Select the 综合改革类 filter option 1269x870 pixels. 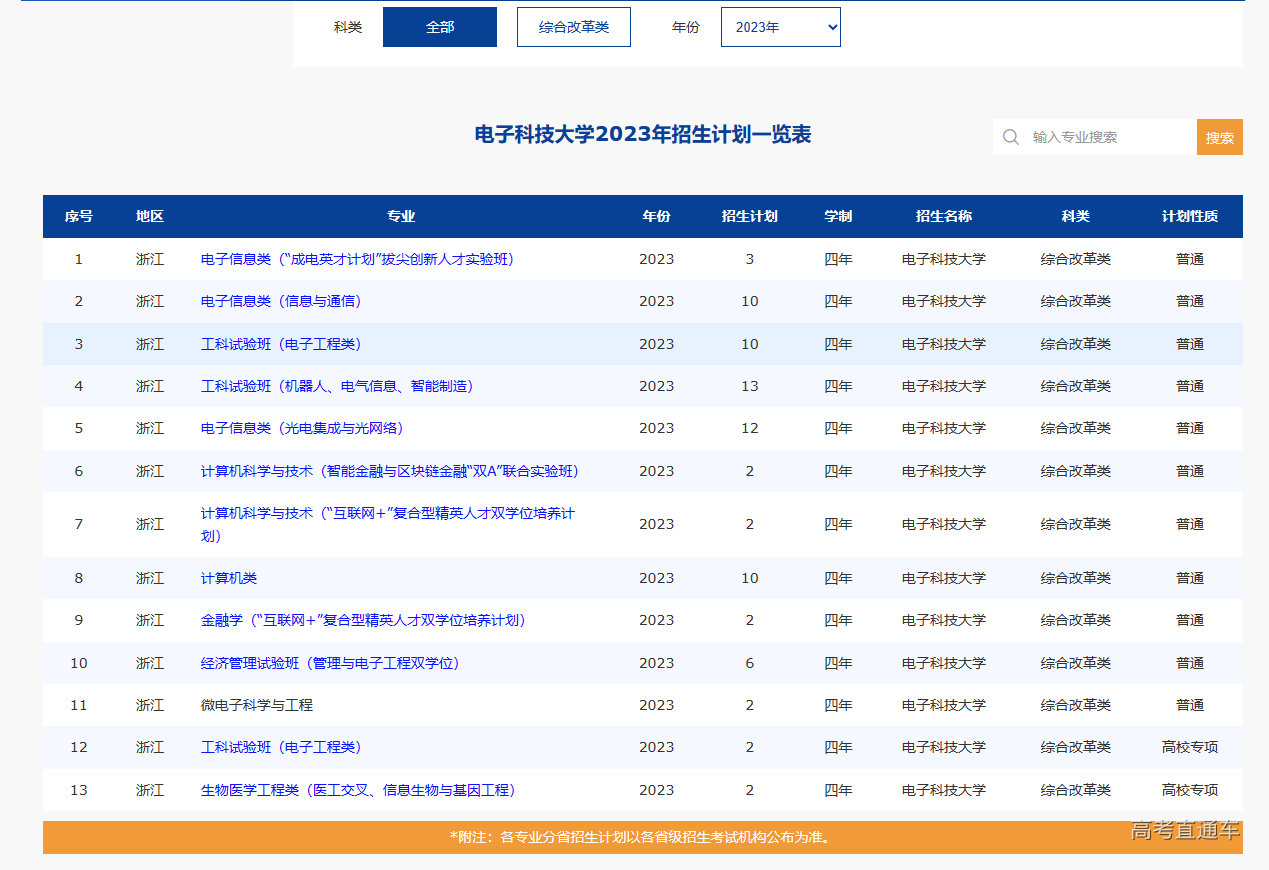[x=573, y=27]
